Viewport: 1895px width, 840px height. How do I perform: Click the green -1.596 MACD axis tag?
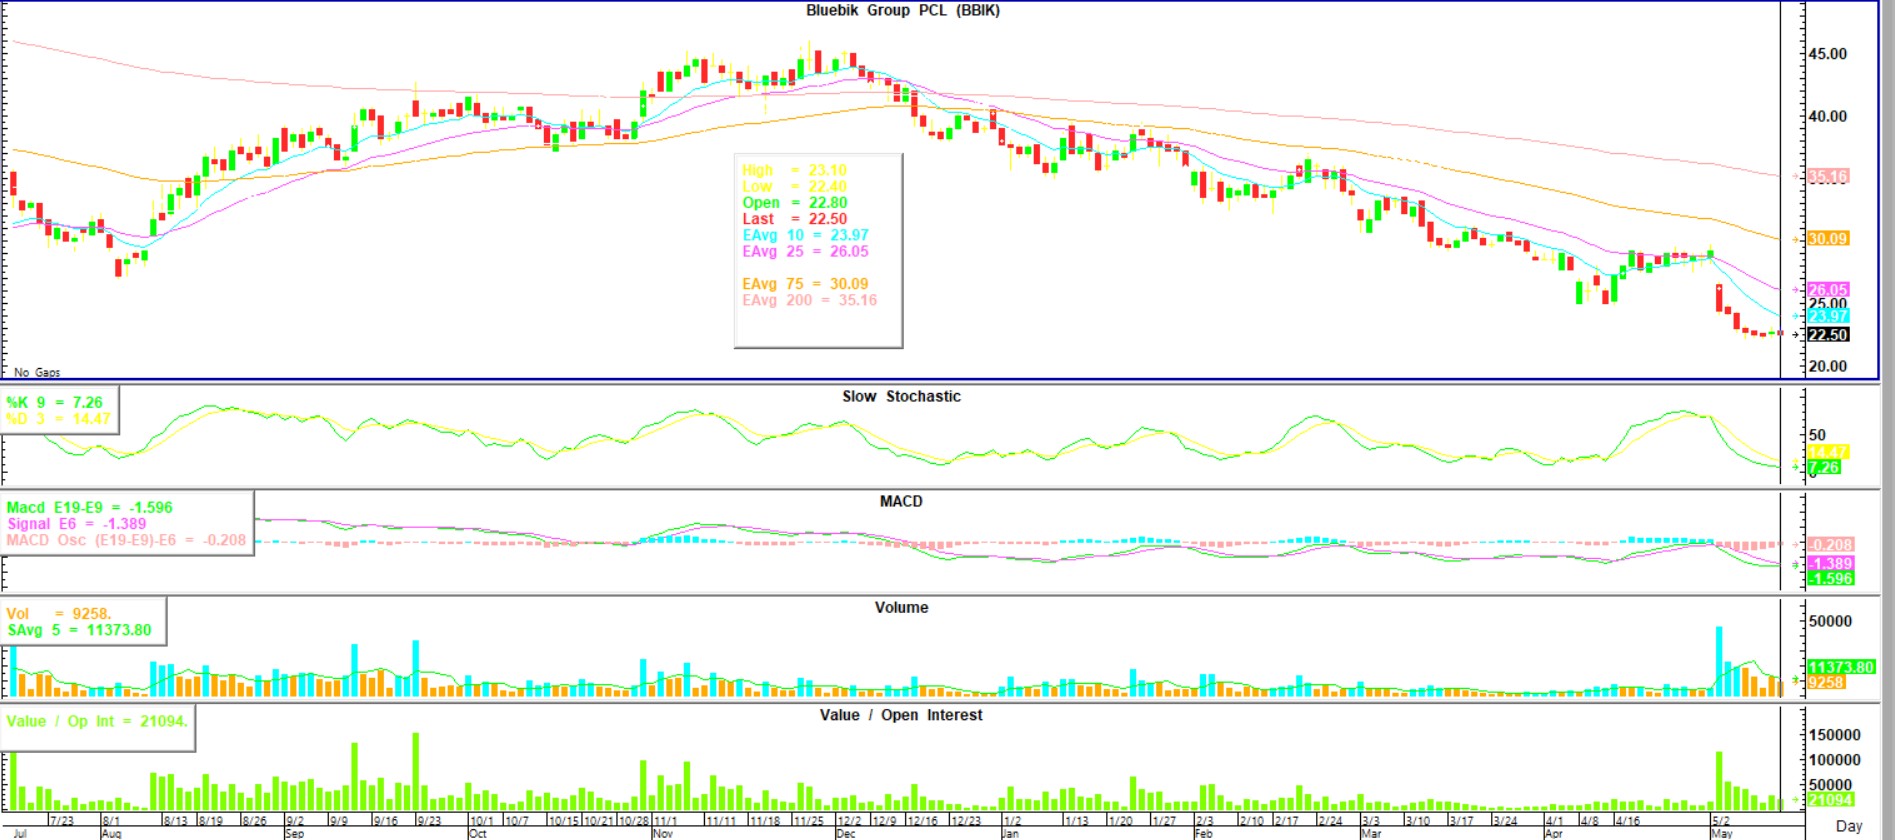tap(1830, 578)
